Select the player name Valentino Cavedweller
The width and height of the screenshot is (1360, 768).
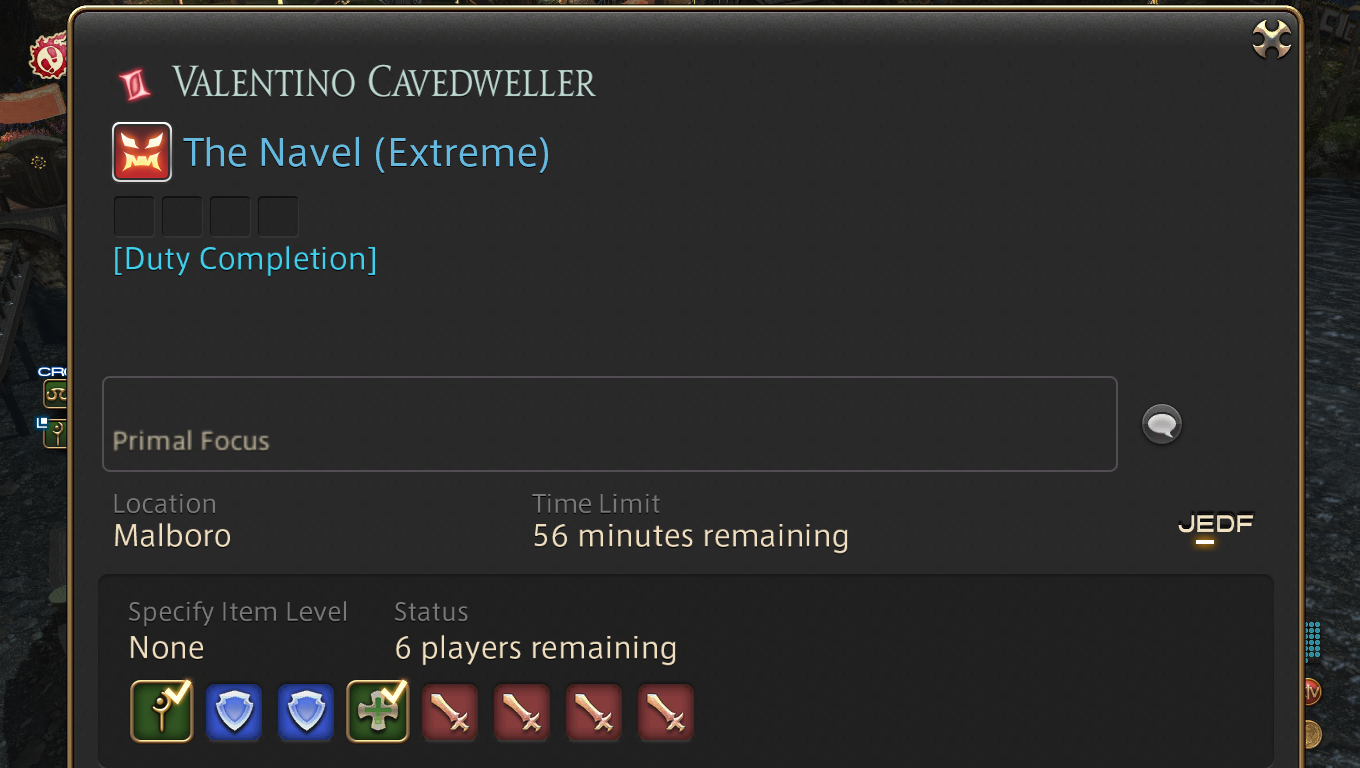384,82
